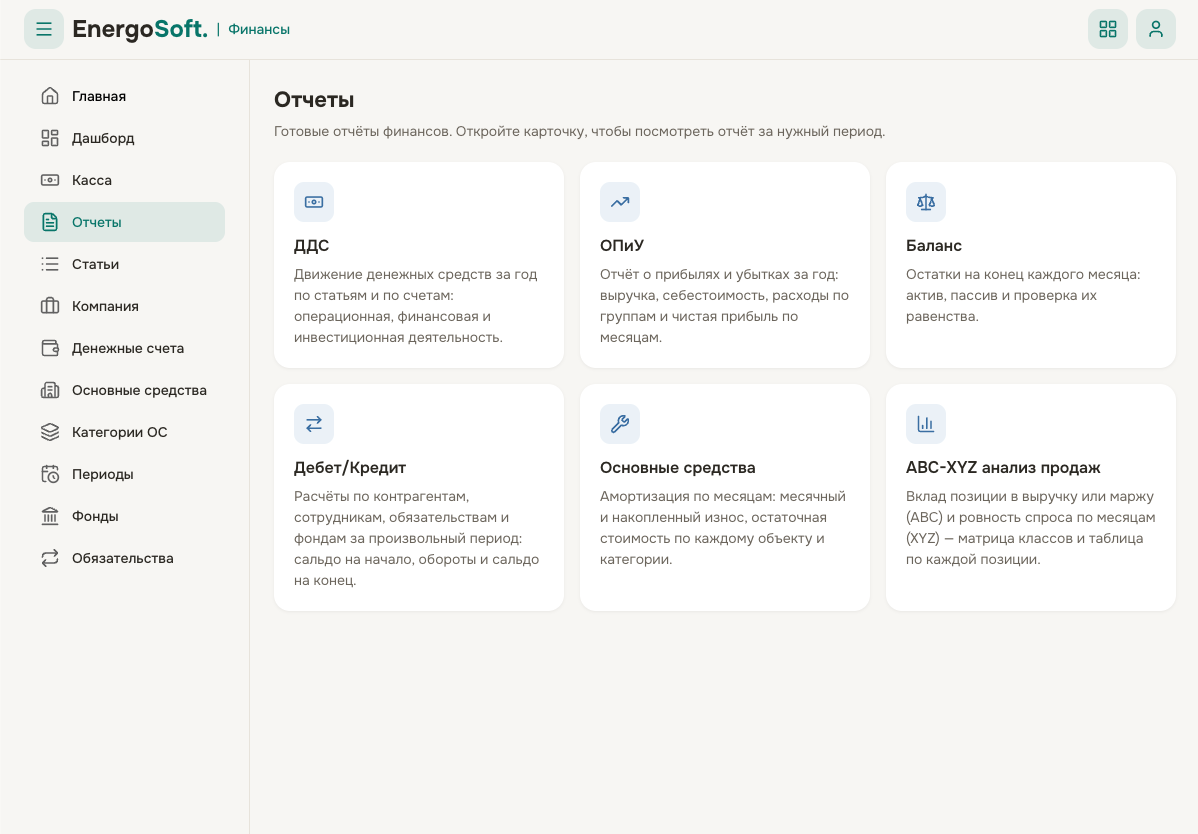The image size is (1198, 834).
Task: Click the bar chart icon on ABC-XYZ card
Action: (926, 424)
